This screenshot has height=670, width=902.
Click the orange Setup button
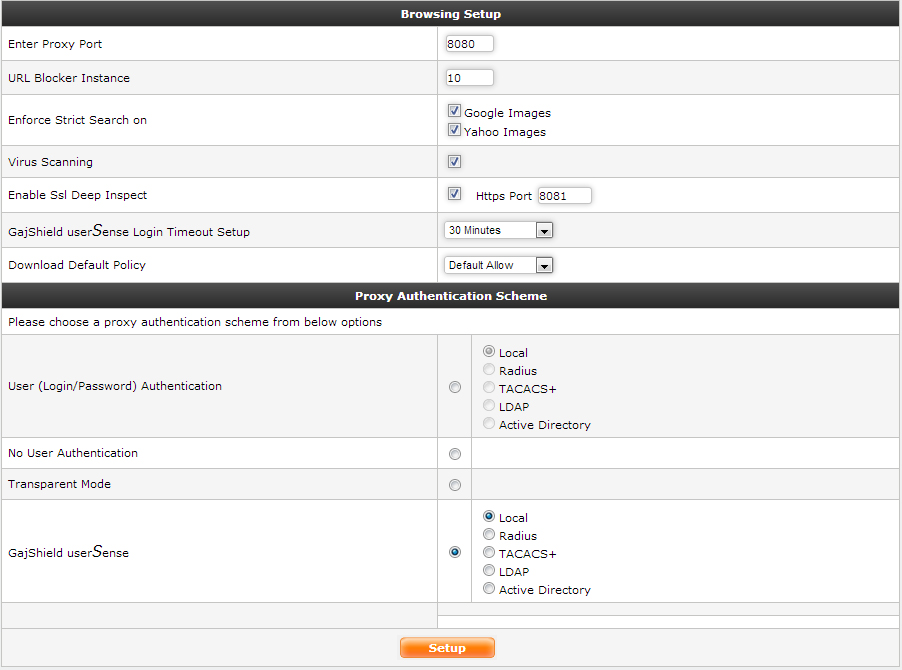pyautogui.click(x=447, y=648)
